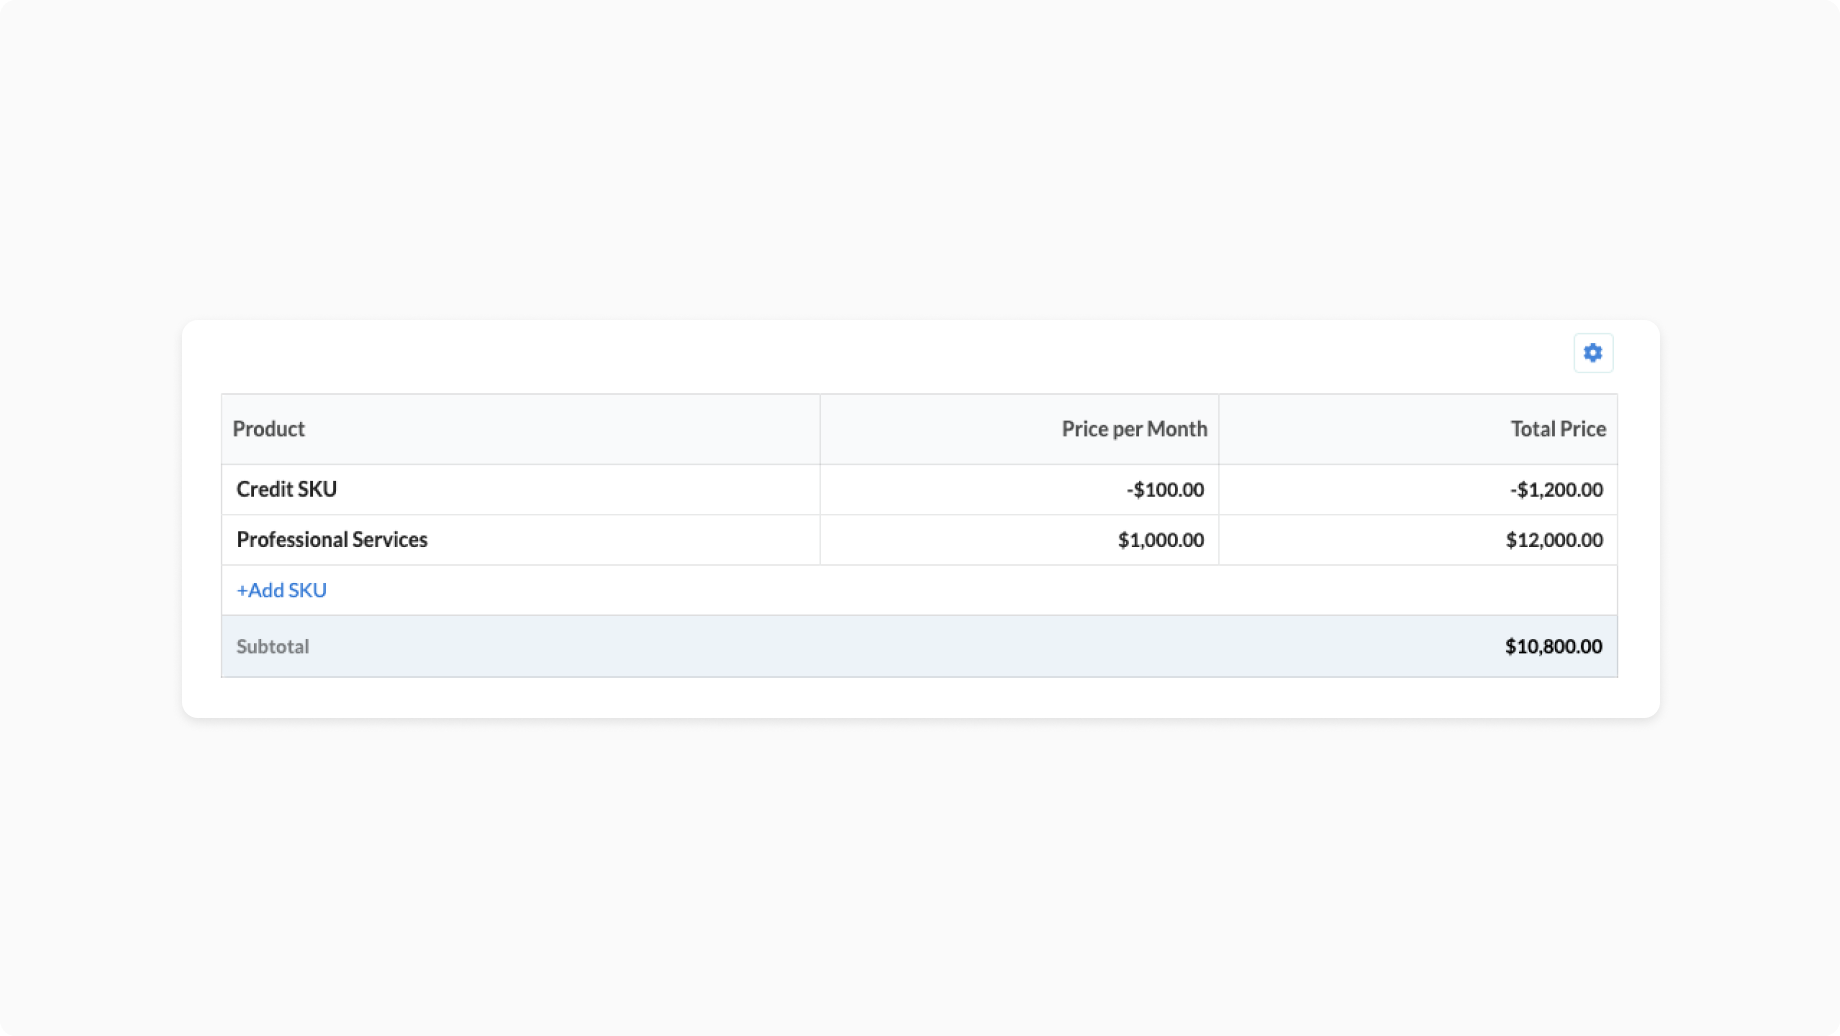Image resolution: width=1840 pixels, height=1036 pixels.
Task: Select the Professional Services product name
Action: [x=332, y=539]
